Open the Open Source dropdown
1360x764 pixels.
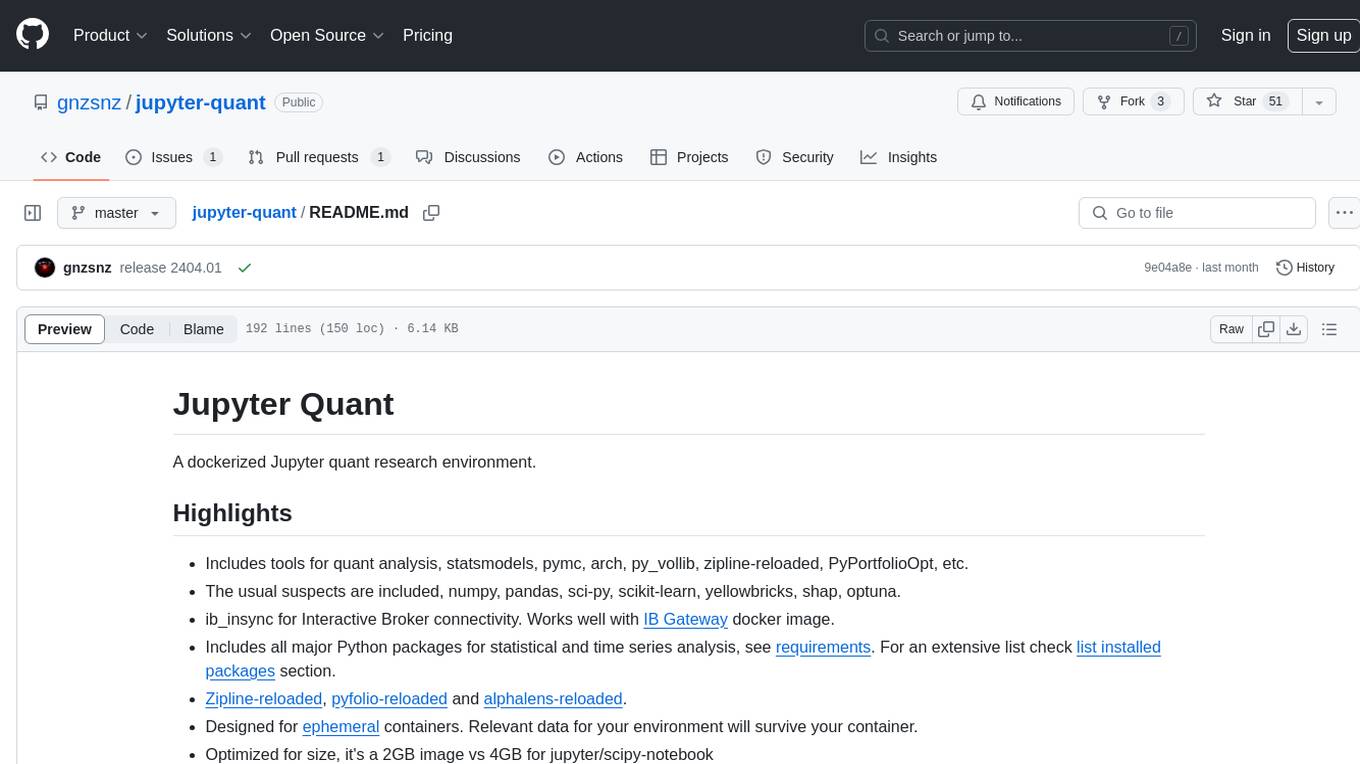[x=327, y=35]
